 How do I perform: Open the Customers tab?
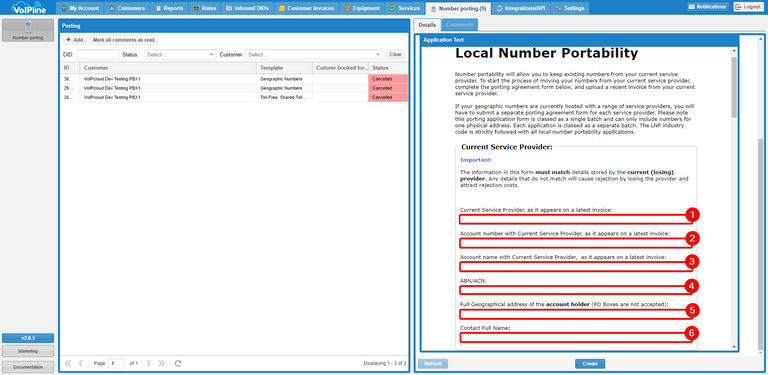[127, 8]
